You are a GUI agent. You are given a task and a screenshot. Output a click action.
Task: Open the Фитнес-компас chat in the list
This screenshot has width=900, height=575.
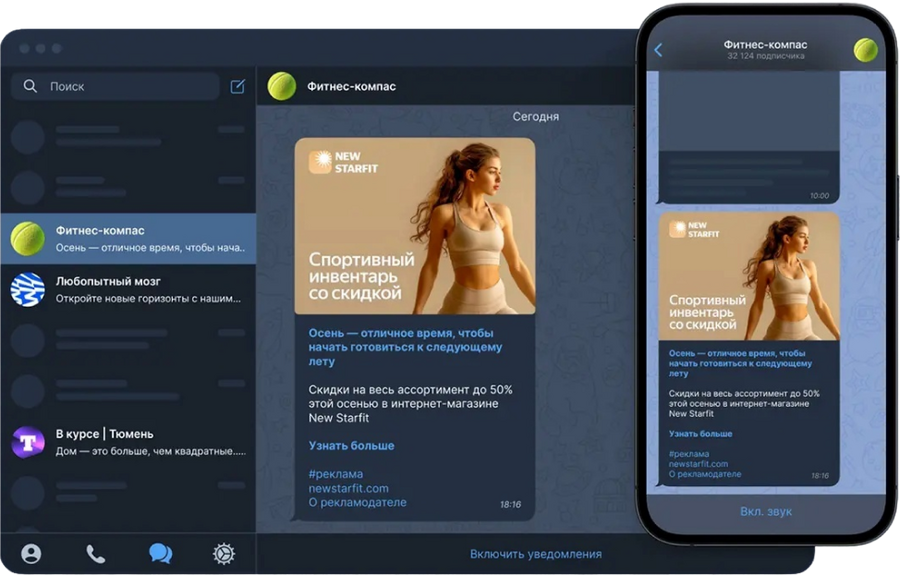tap(128, 239)
